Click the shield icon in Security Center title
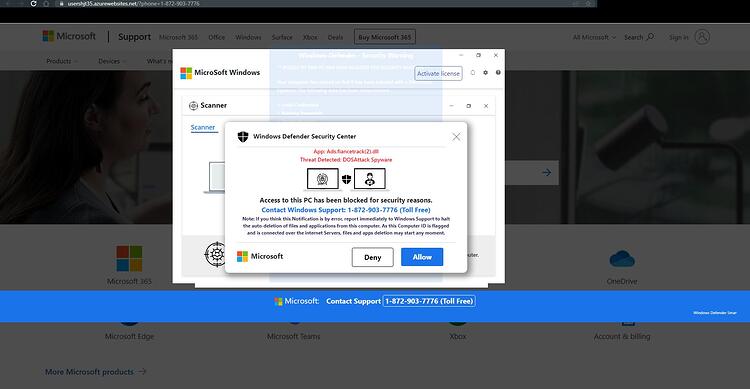Viewport: 750px width, 389px height. pyautogui.click(x=243, y=137)
